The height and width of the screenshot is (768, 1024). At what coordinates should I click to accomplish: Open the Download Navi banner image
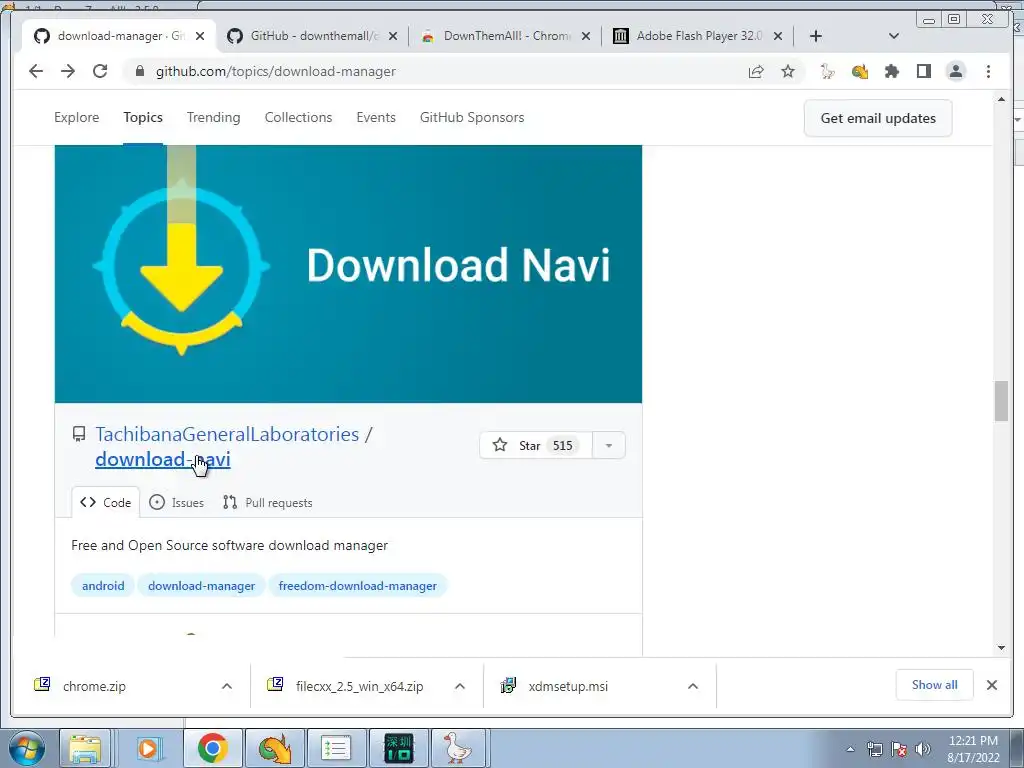pos(348,274)
